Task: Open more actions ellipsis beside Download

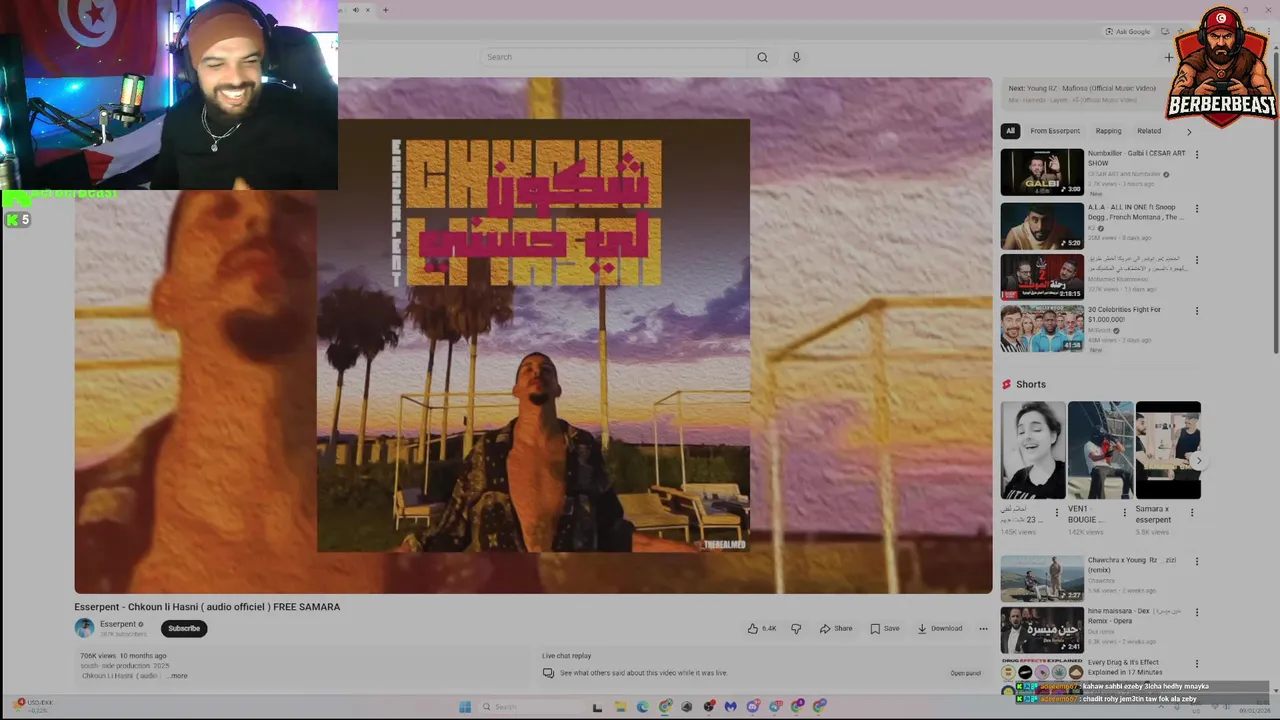Action: point(983,628)
